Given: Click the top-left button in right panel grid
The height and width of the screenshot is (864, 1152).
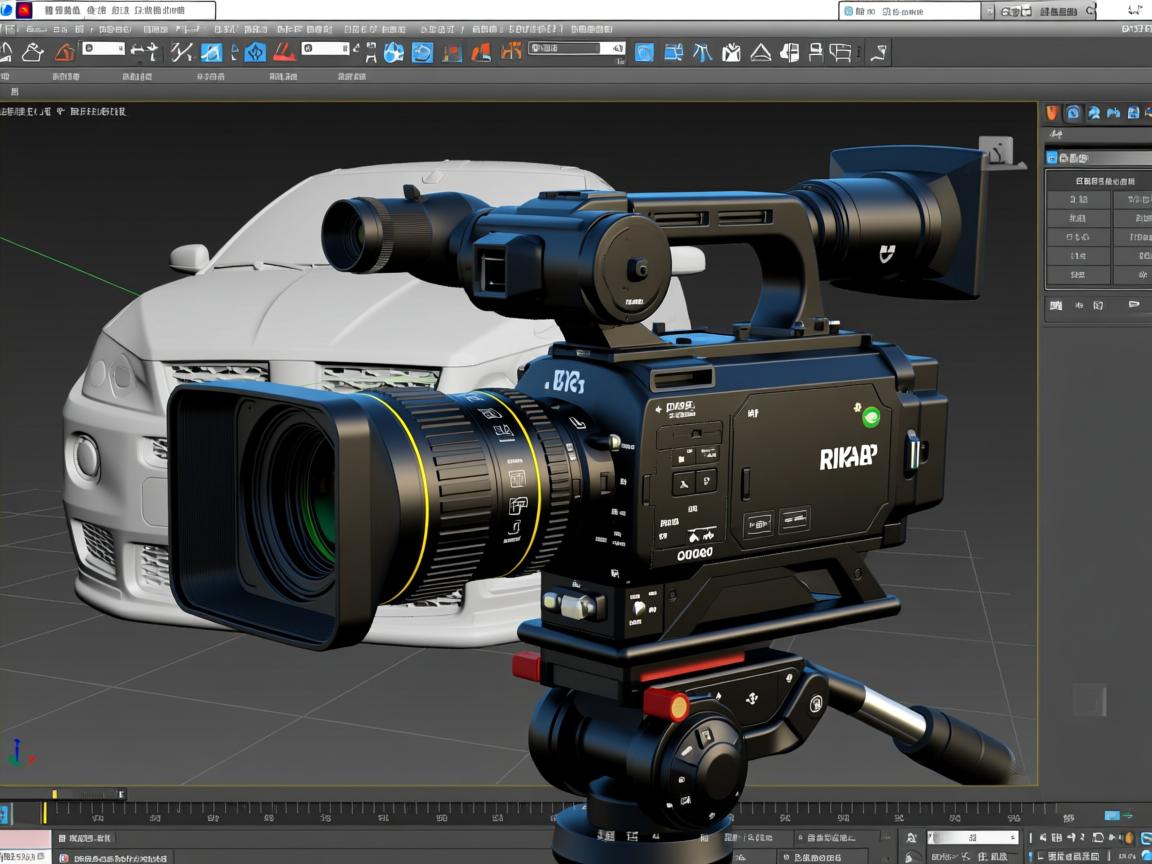Looking at the screenshot, I should coord(1077,200).
